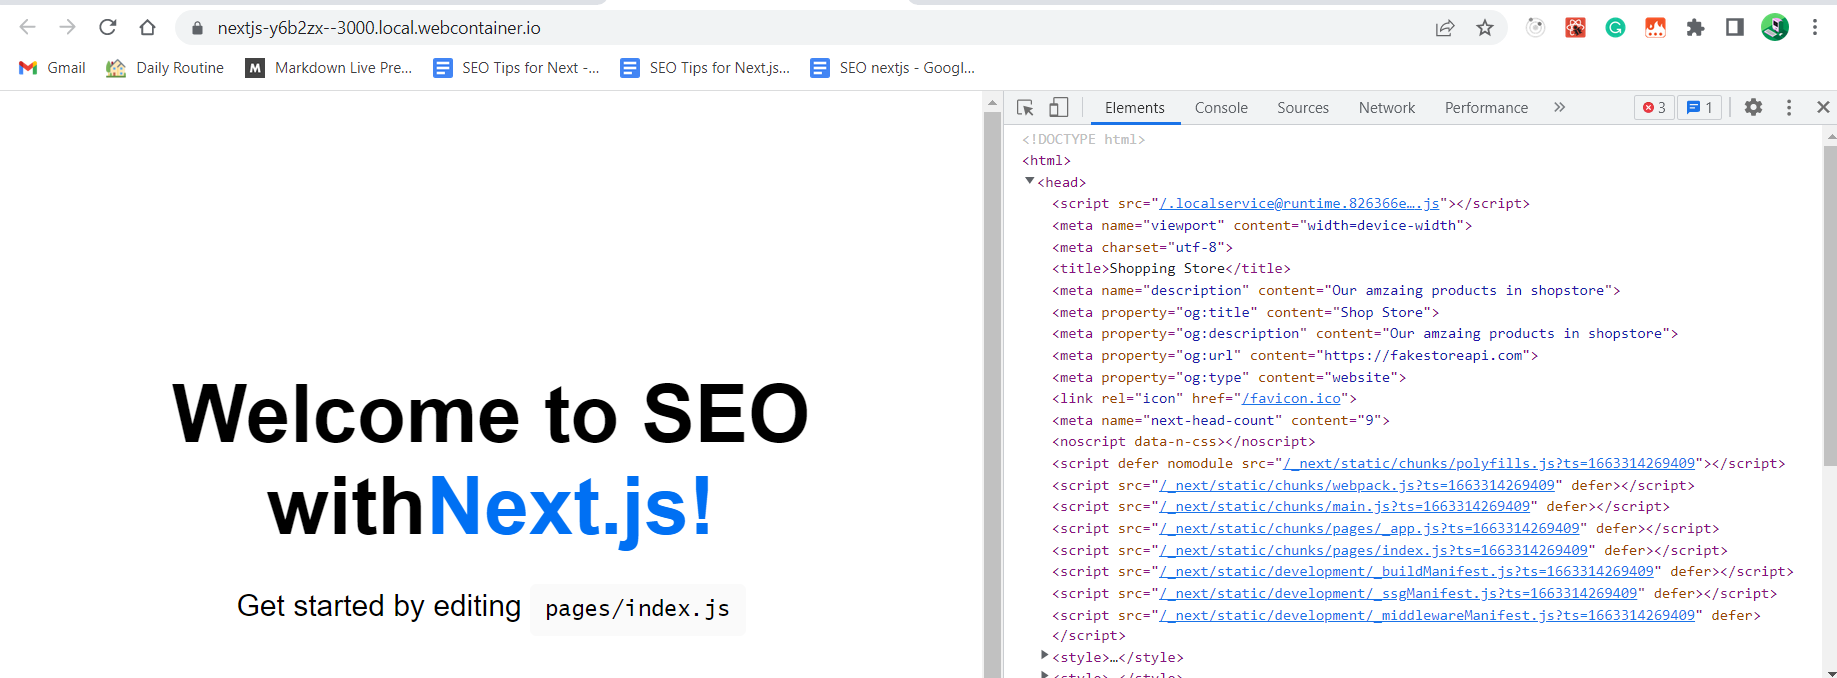This screenshot has width=1837, height=678.
Task: Select the og:type website meta line
Action: coord(1229,377)
